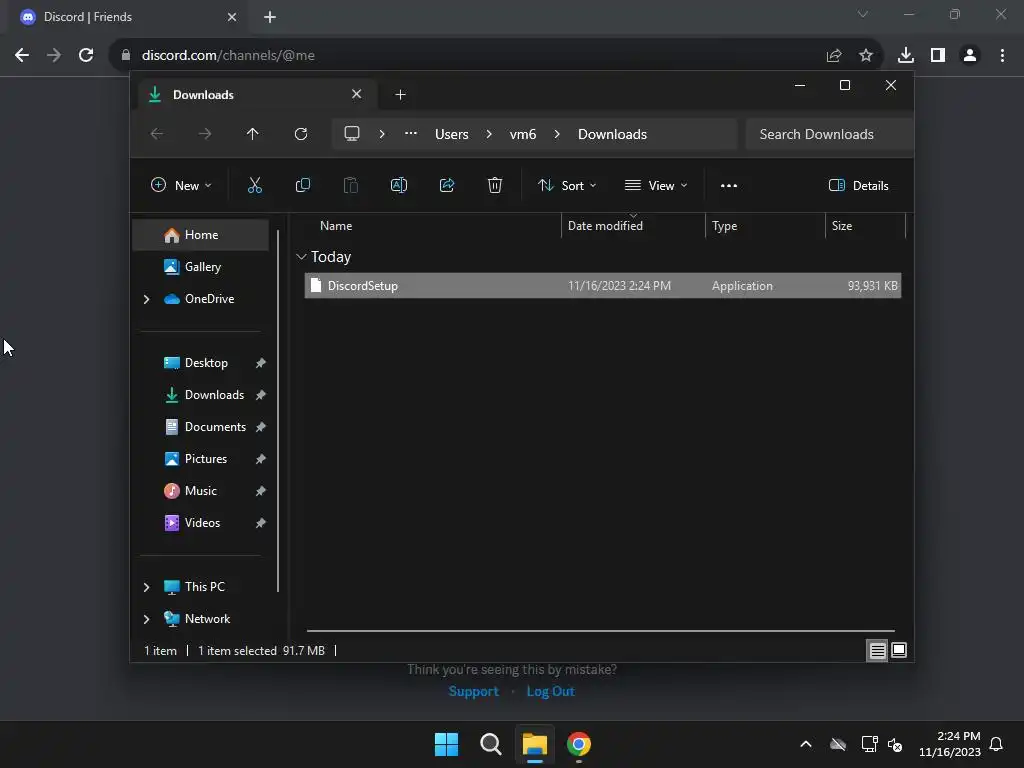Image resolution: width=1024 pixels, height=768 pixels.
Task: Open the Windows Start menu
Action: [x=447, y=744]
